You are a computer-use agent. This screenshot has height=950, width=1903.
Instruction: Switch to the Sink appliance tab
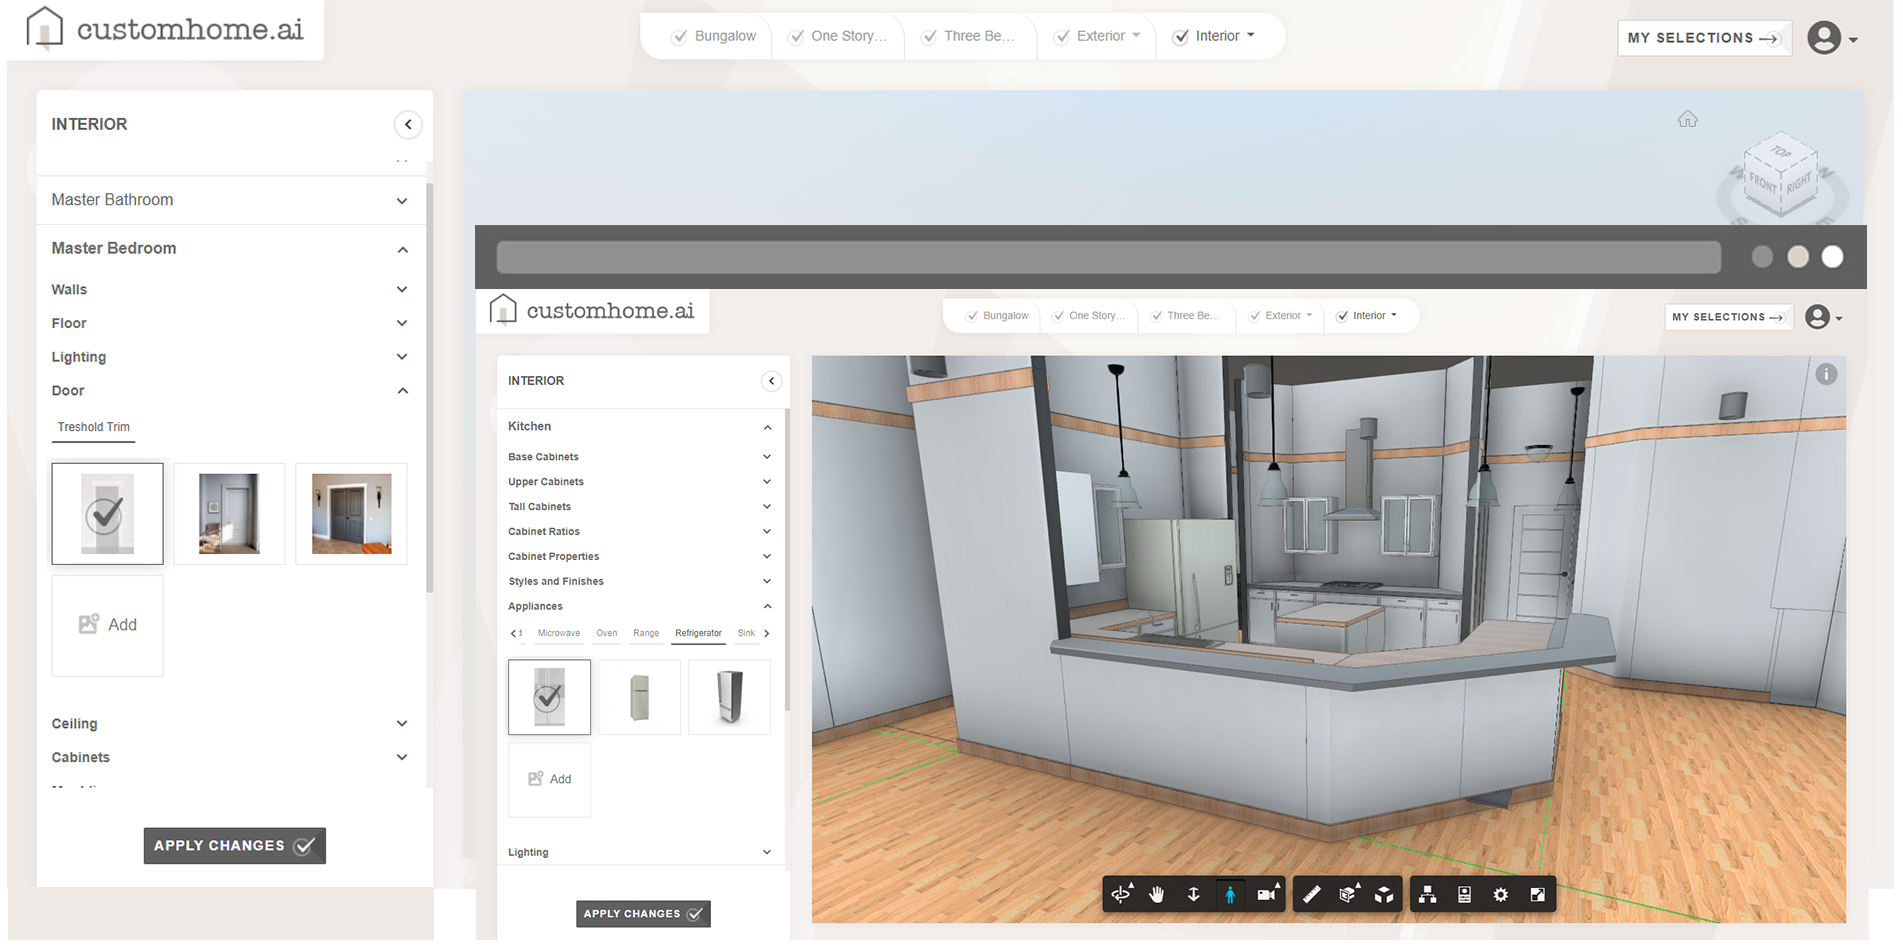point(746,633)
